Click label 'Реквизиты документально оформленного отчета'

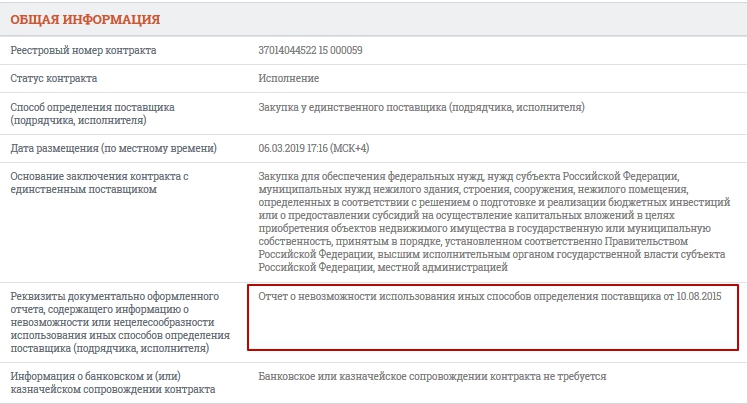pyautogui.click(x=120, y=322)
